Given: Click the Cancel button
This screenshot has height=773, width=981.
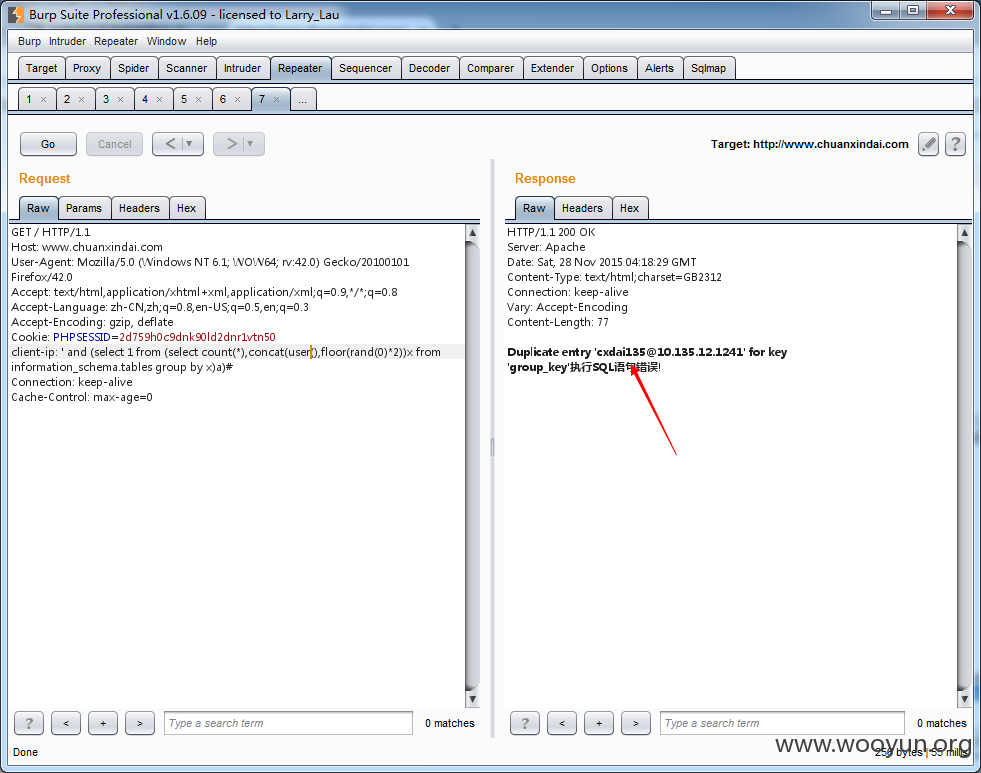Looking at the screenshot, I should tap(114, 144).
